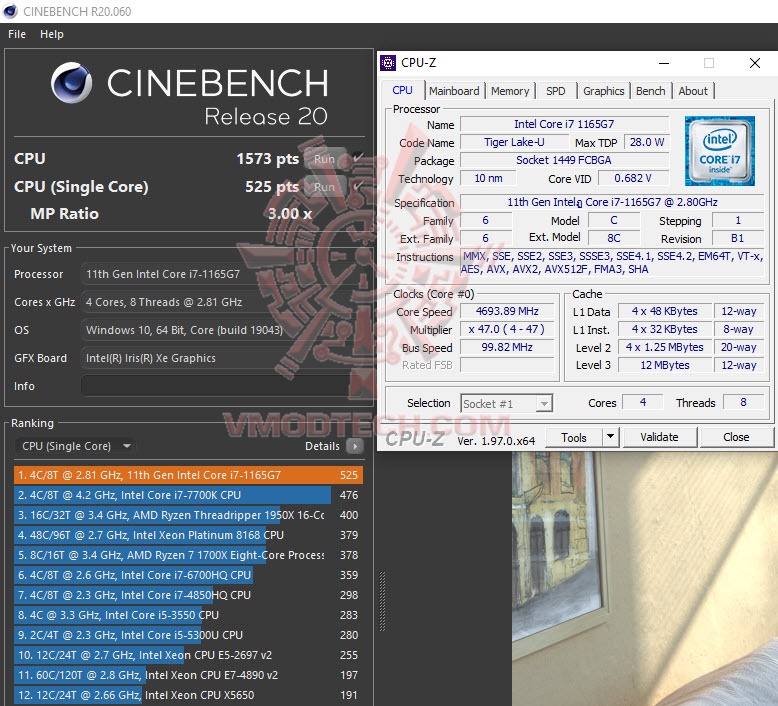Image resolution: width=778 pixels, height=706 pixels.
Task: Click the processor Name field in CPU-Z
Action: click(x=564, y=124)
